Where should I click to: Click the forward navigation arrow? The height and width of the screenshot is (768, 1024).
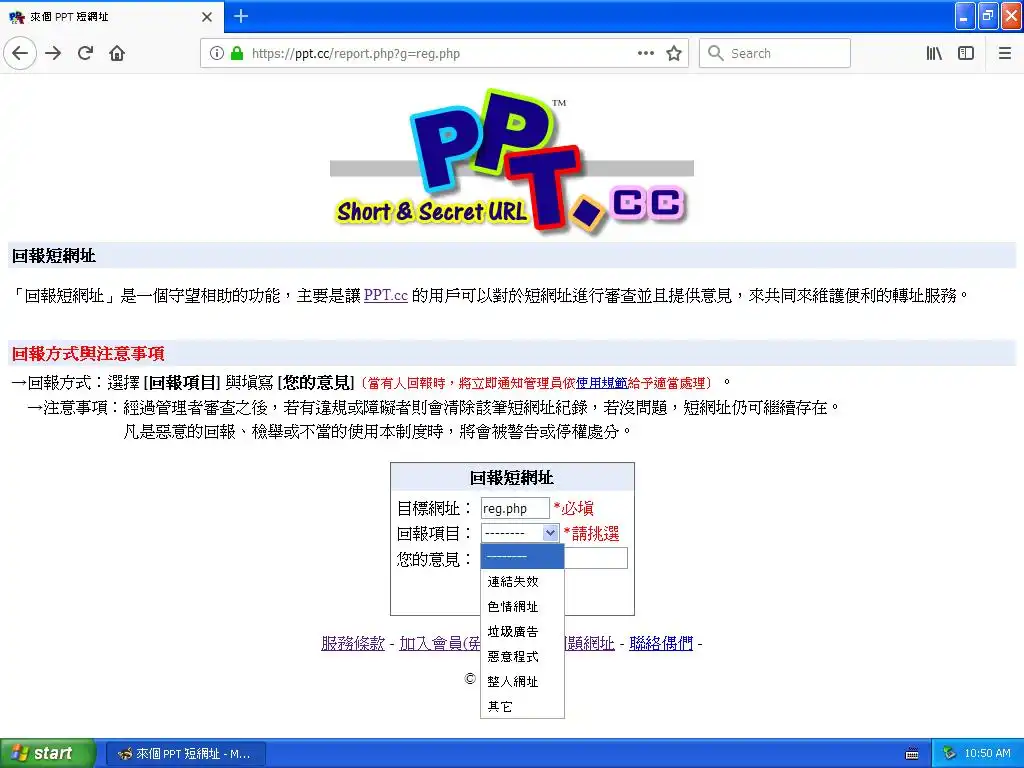(54, 53)
